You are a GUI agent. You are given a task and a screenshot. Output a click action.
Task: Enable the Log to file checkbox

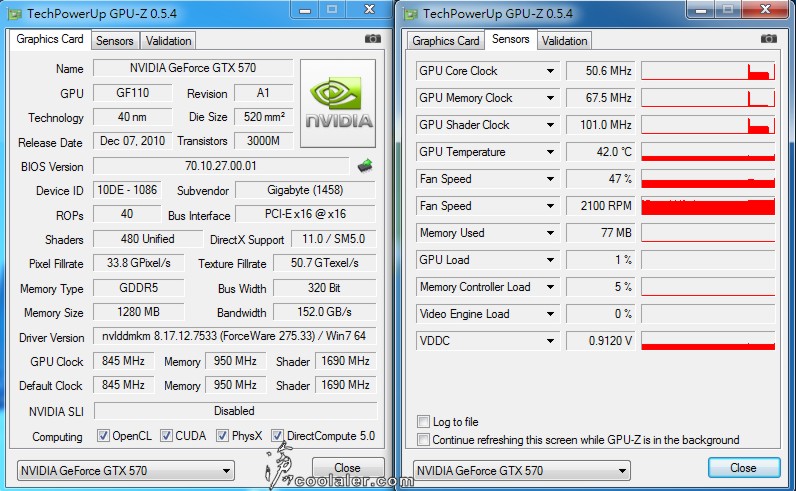[x=423, y=421]
